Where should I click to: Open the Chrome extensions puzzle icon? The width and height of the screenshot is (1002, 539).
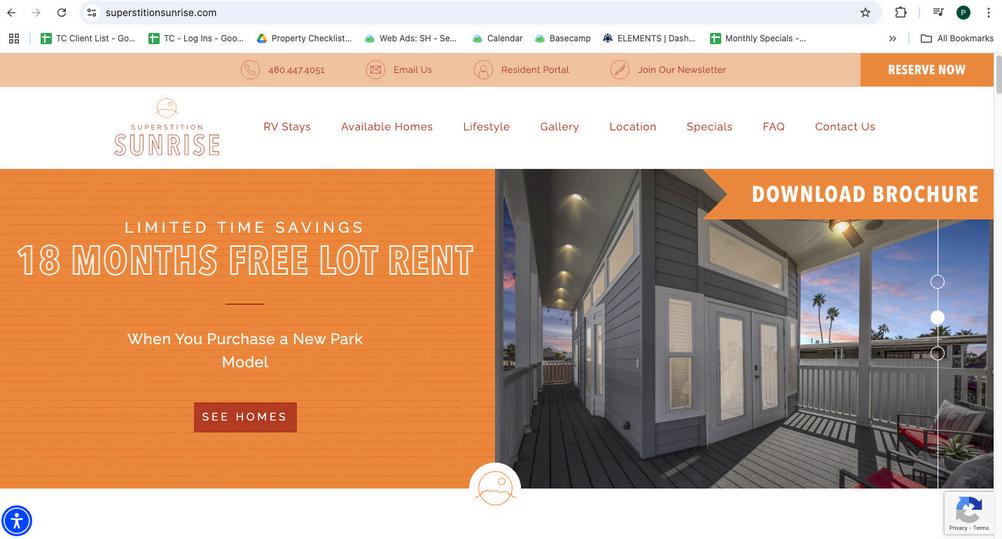coord(900,13)
